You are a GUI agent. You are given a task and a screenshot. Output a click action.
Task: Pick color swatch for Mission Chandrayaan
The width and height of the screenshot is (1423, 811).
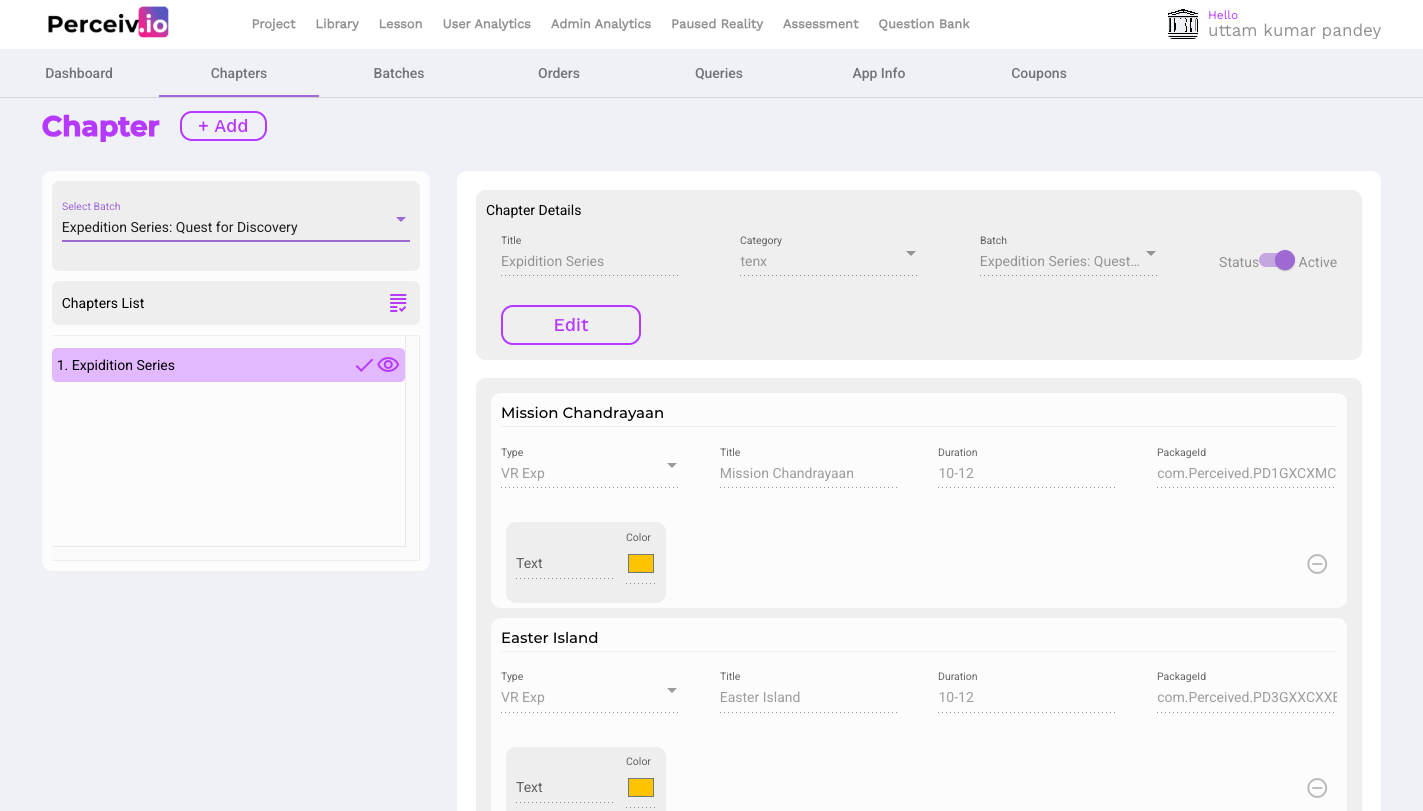641,564
